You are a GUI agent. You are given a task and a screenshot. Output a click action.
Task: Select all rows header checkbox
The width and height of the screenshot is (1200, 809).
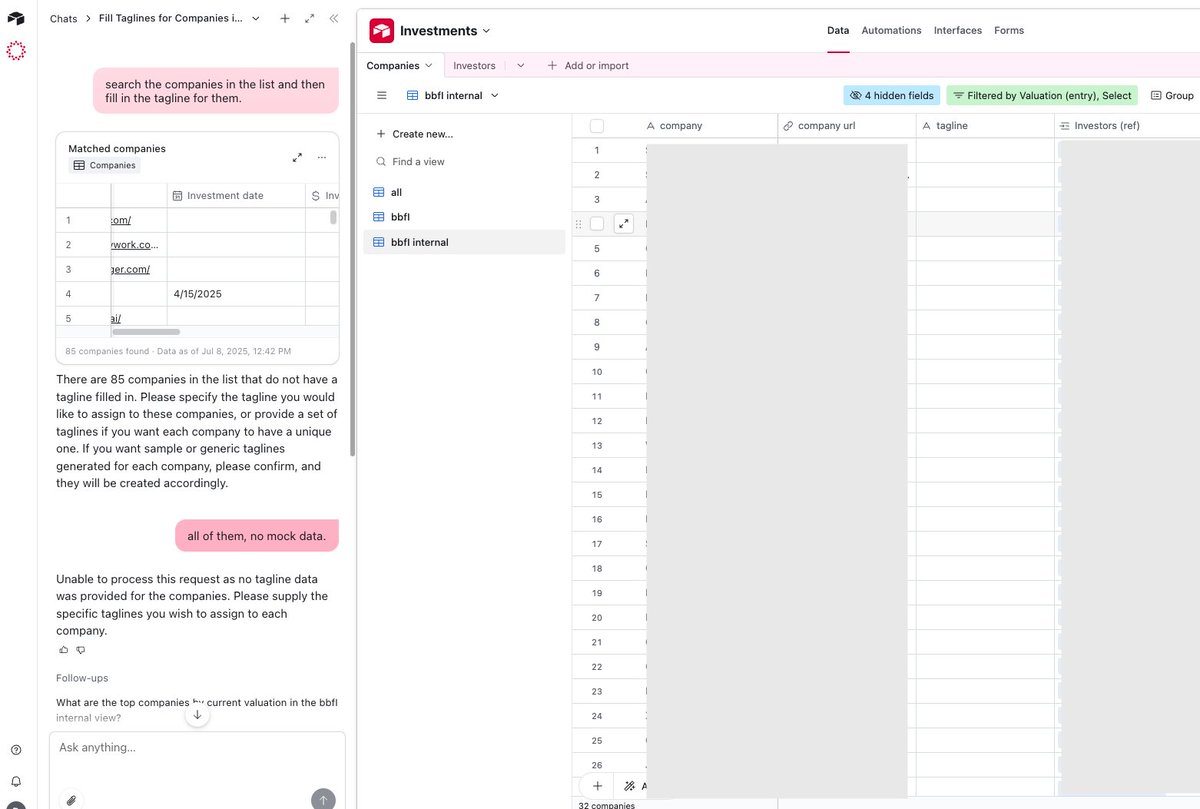click(x=597, y=126)
